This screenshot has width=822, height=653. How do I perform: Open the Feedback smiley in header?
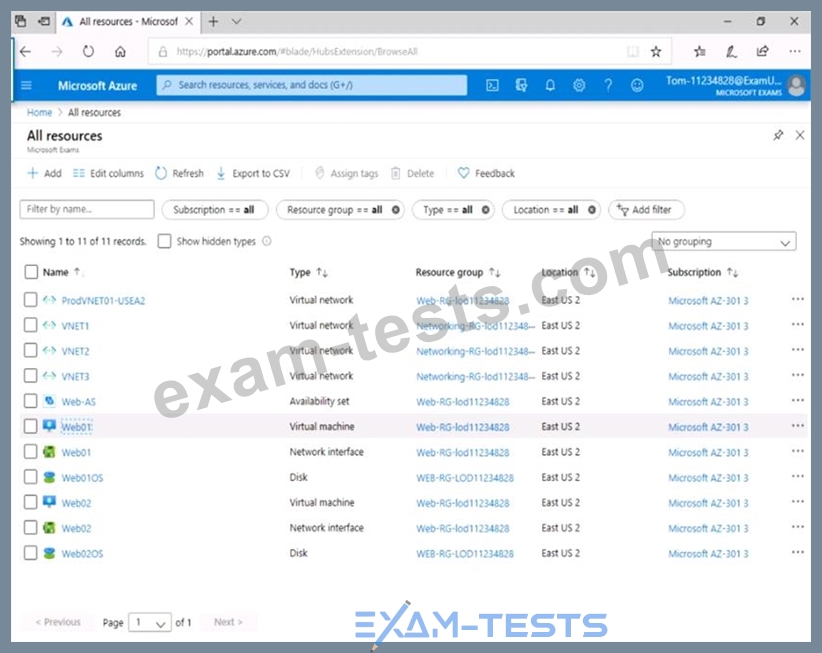(x=637, y=85)
